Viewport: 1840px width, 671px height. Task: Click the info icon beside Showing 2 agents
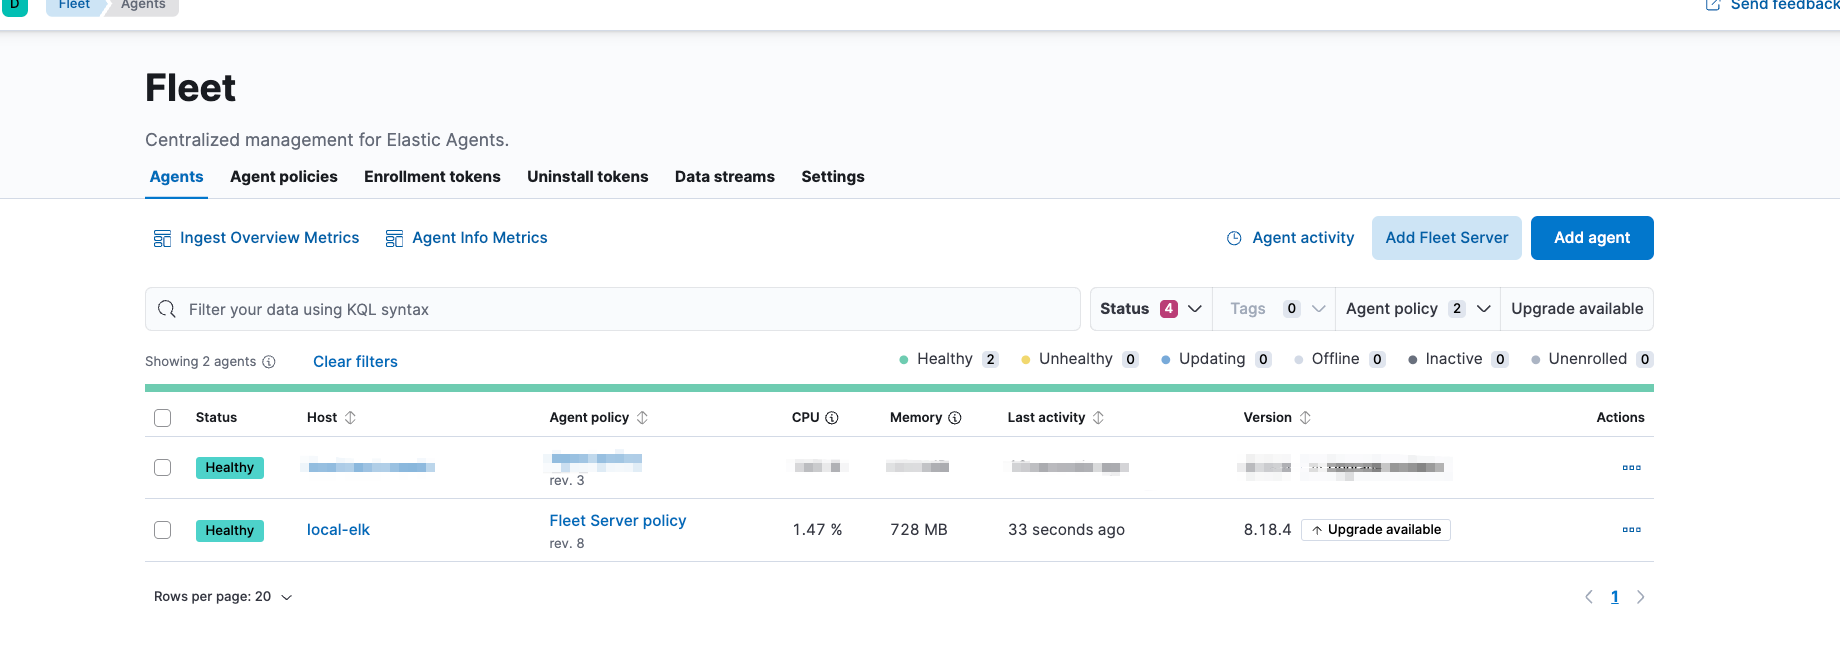pos(269,362)
